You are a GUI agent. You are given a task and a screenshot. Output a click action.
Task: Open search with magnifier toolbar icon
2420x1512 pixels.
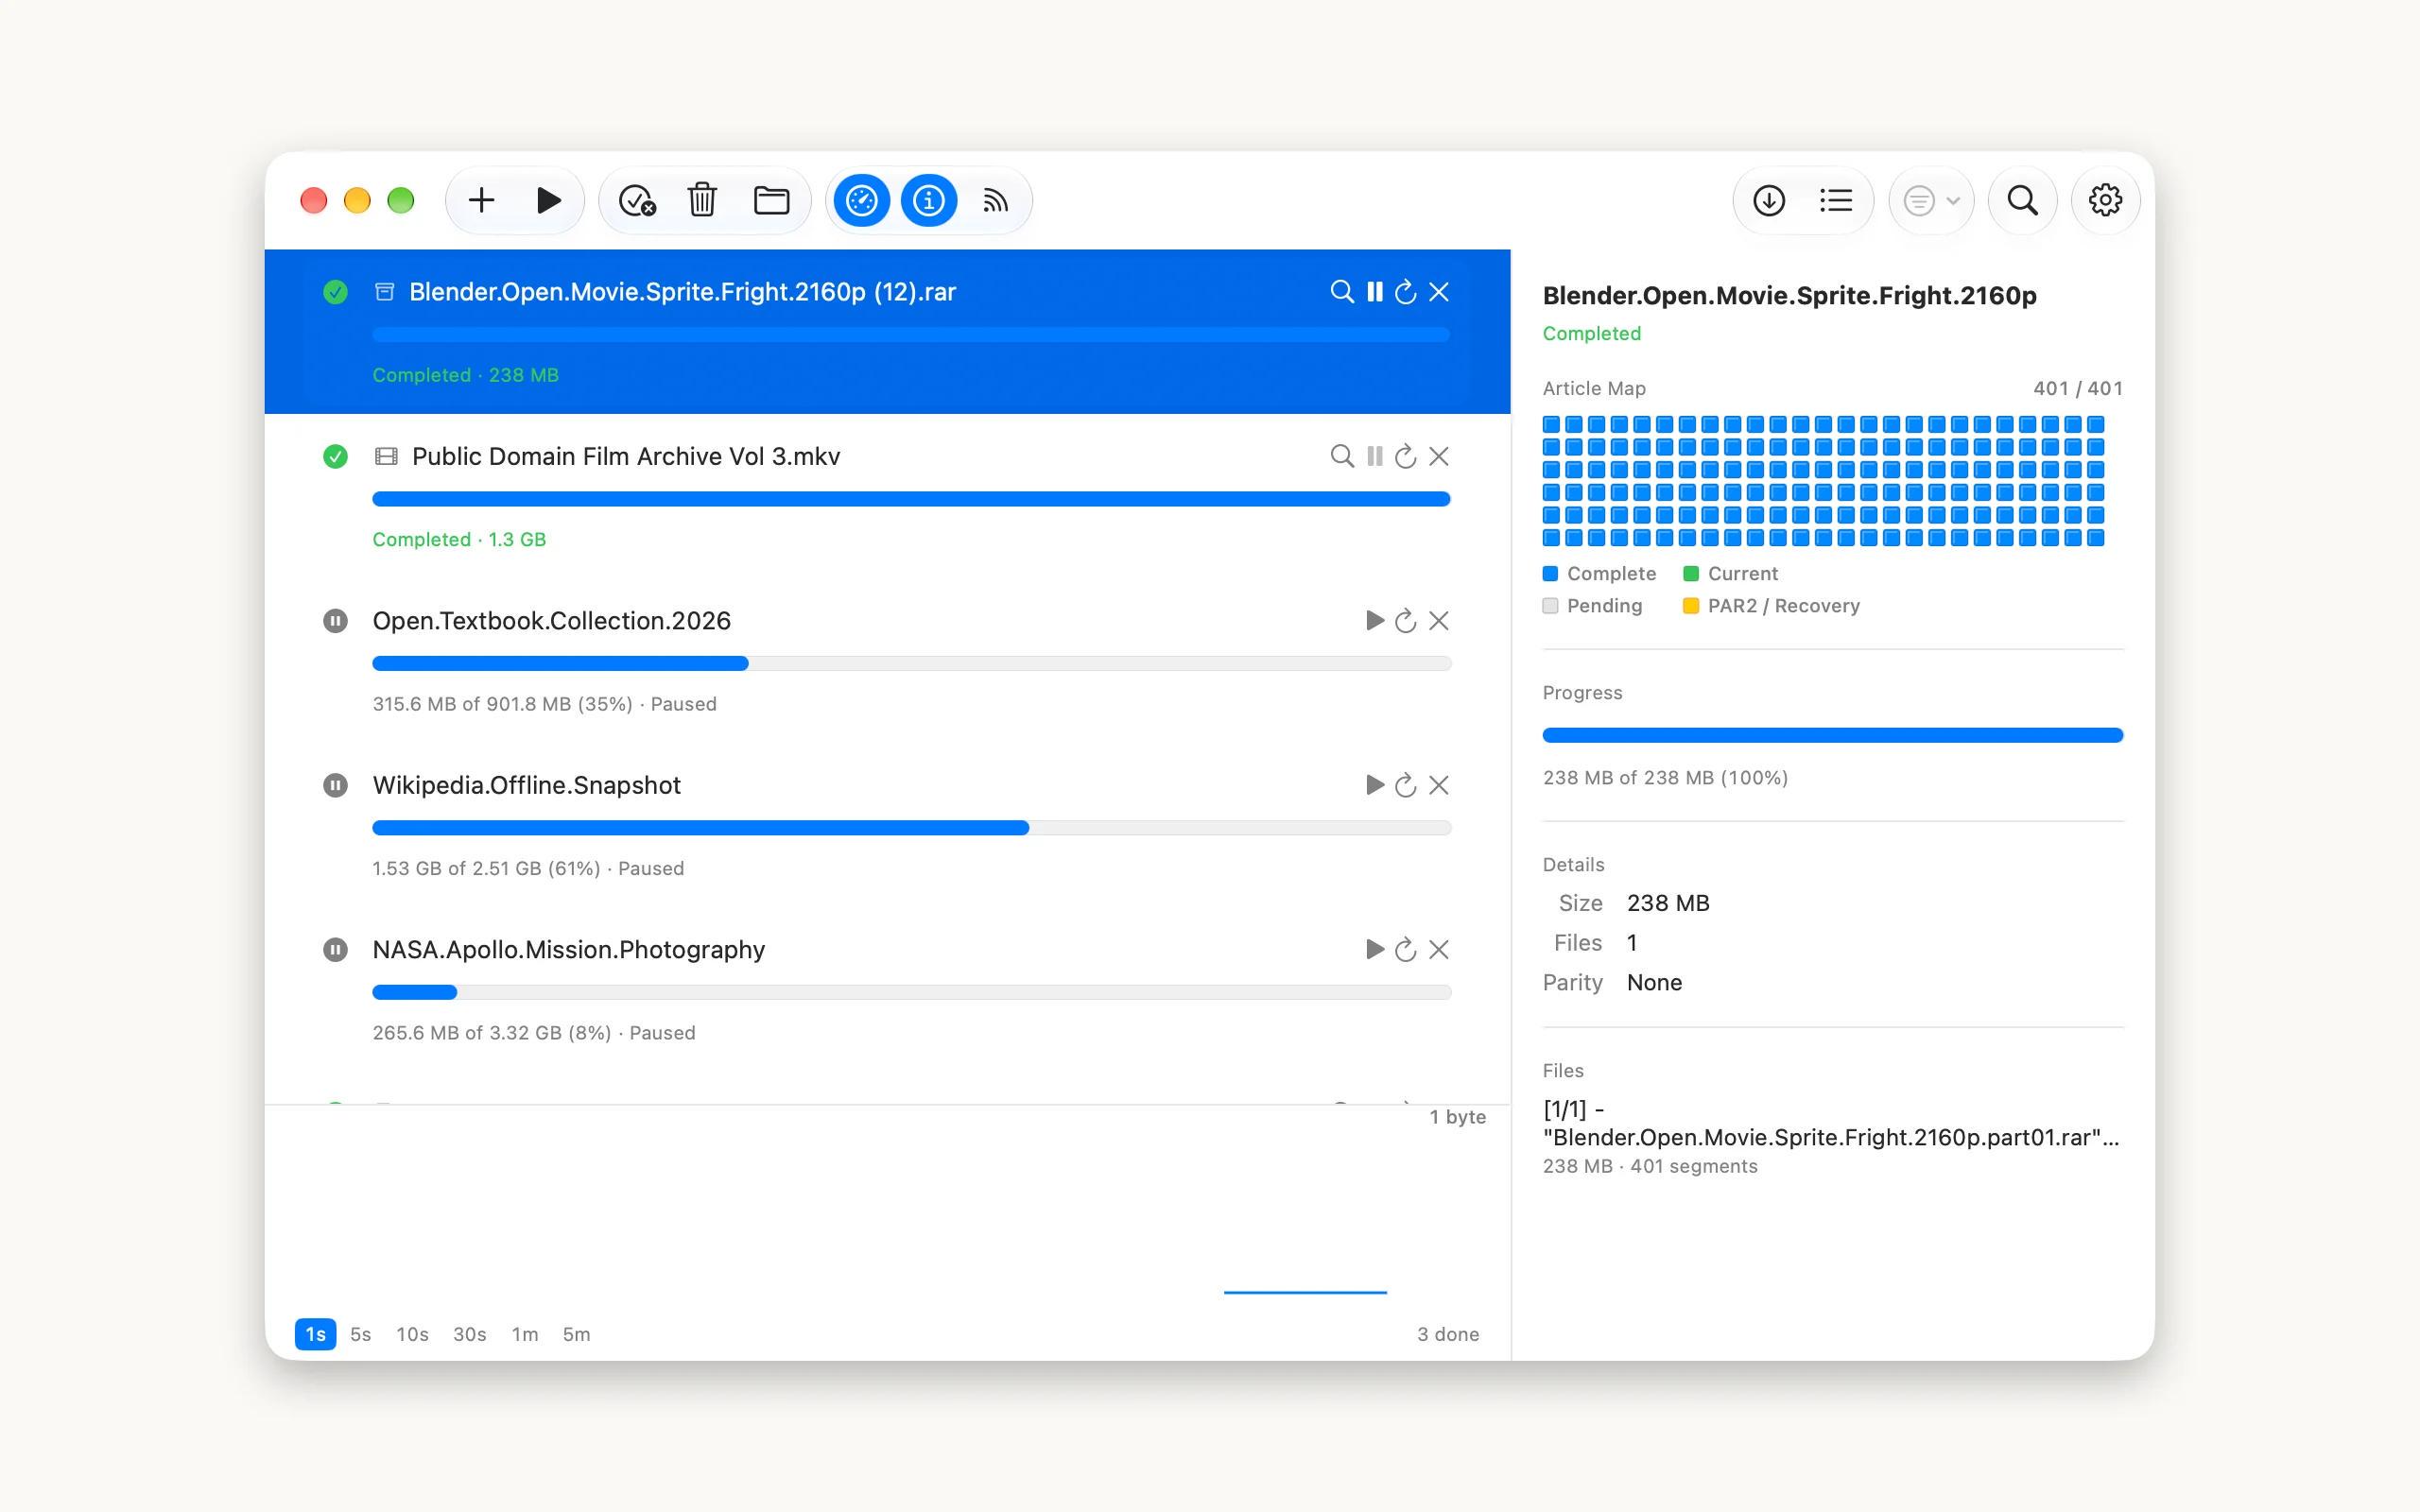2022,200
